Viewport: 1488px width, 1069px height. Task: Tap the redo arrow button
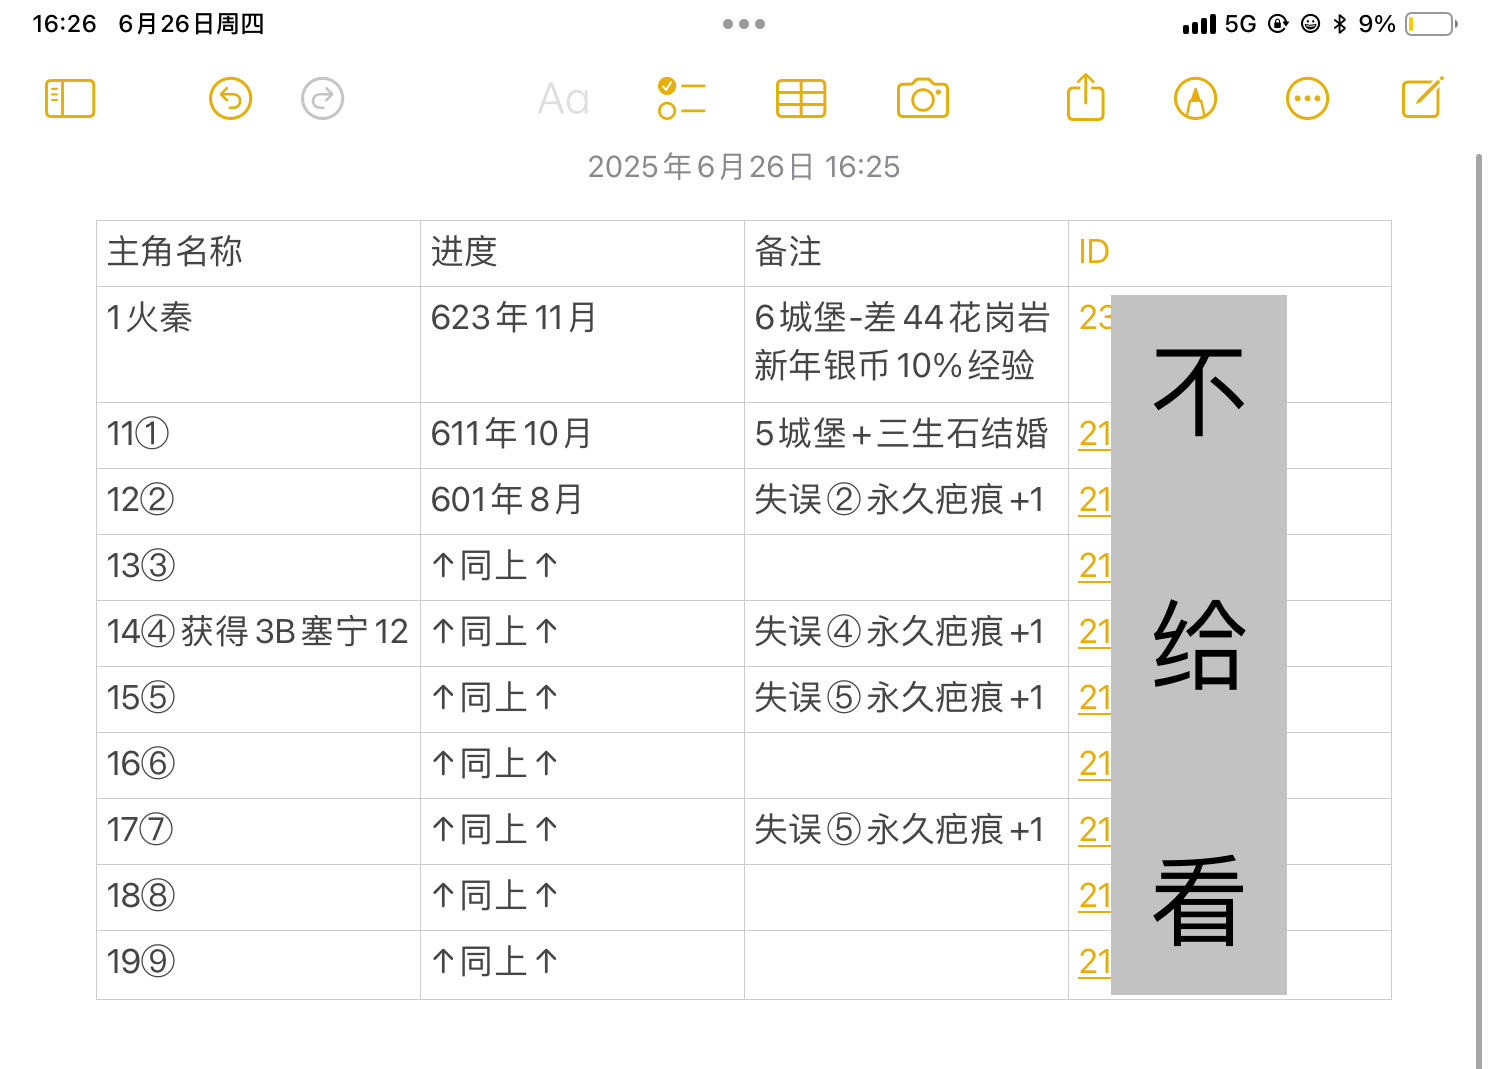pyautogui.click(x=323, y=99)
